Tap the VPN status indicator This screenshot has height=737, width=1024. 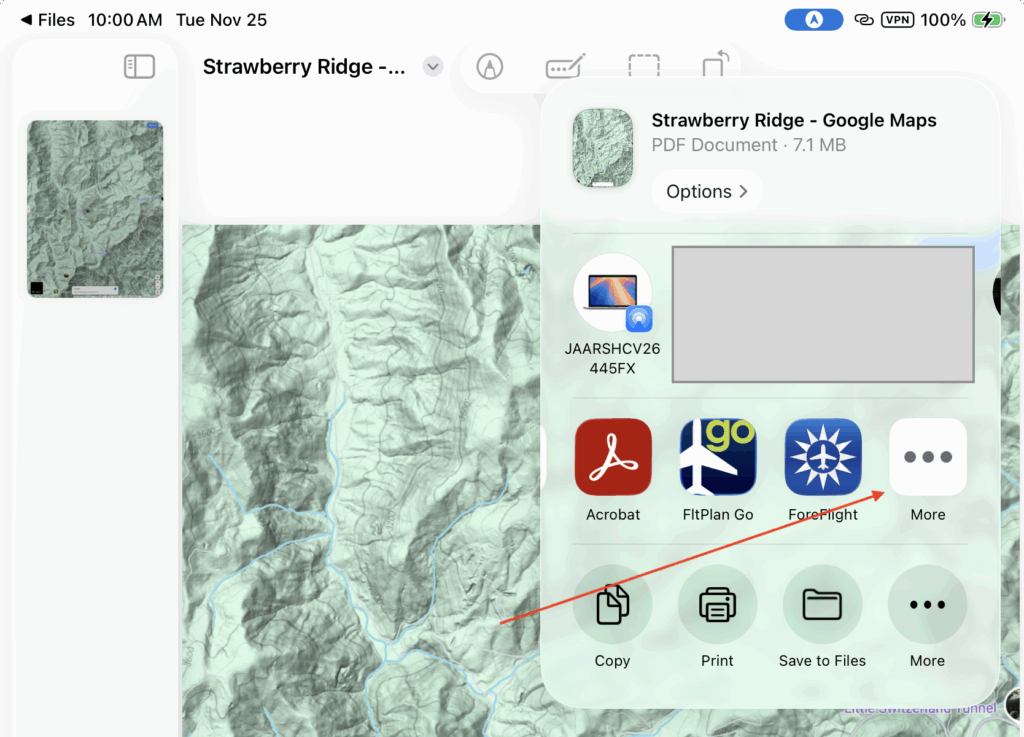[x=897, y=20]
